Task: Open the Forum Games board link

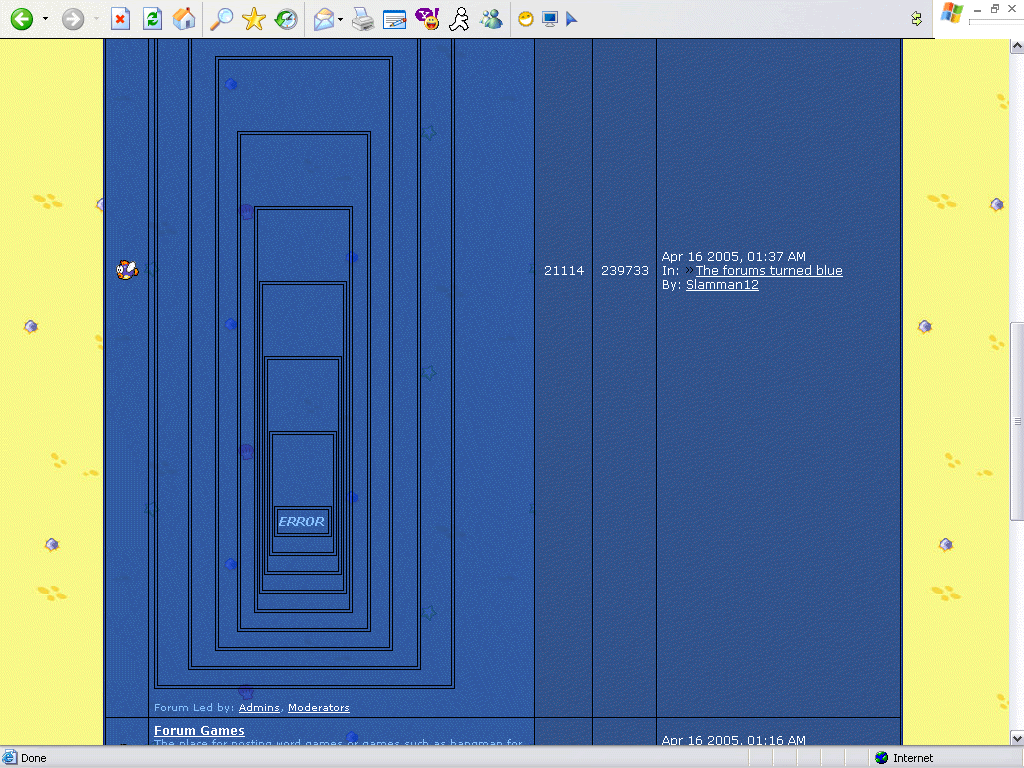Action: point(199,731)
